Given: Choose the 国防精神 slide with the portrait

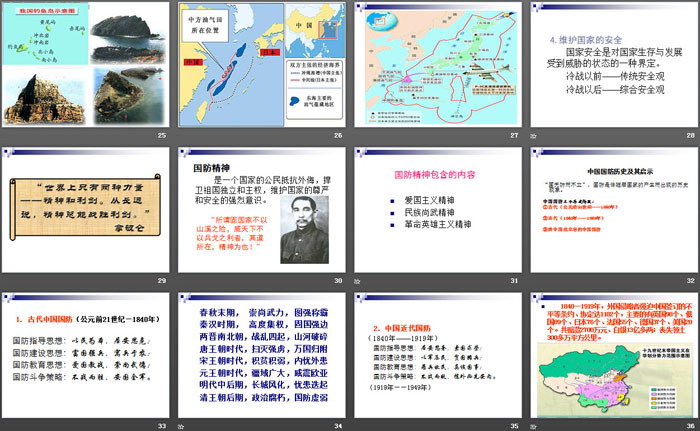Looking at the screenshot, I should (261, 208).
